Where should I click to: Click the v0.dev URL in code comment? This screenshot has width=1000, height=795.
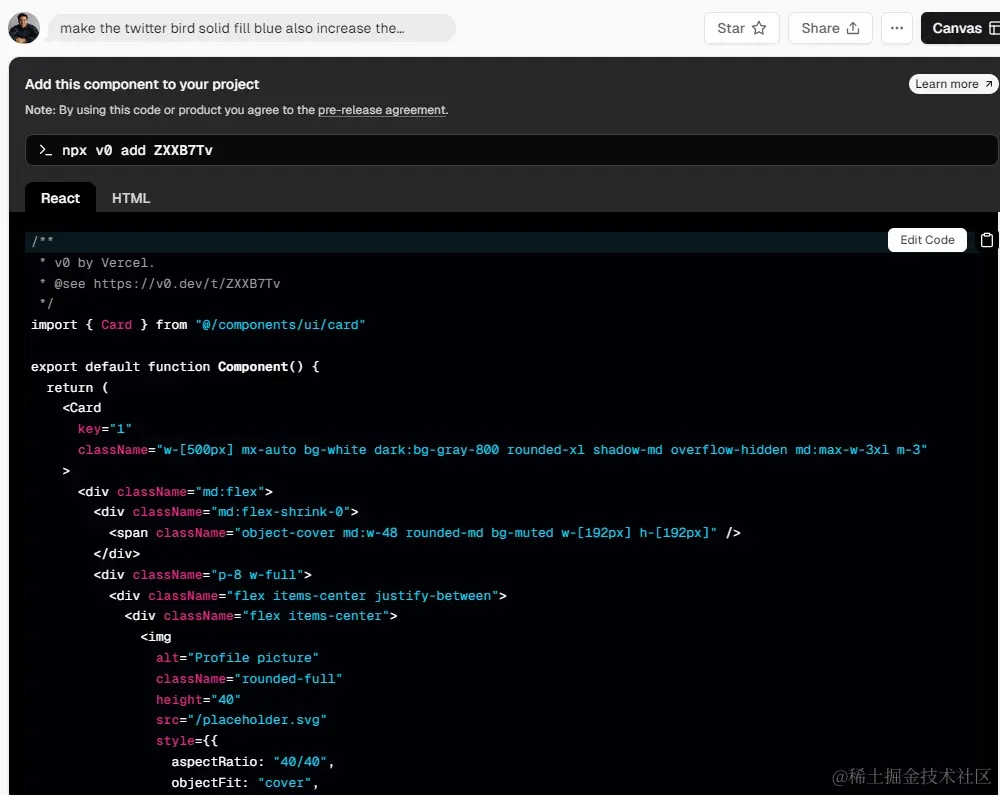coord(187,284)
